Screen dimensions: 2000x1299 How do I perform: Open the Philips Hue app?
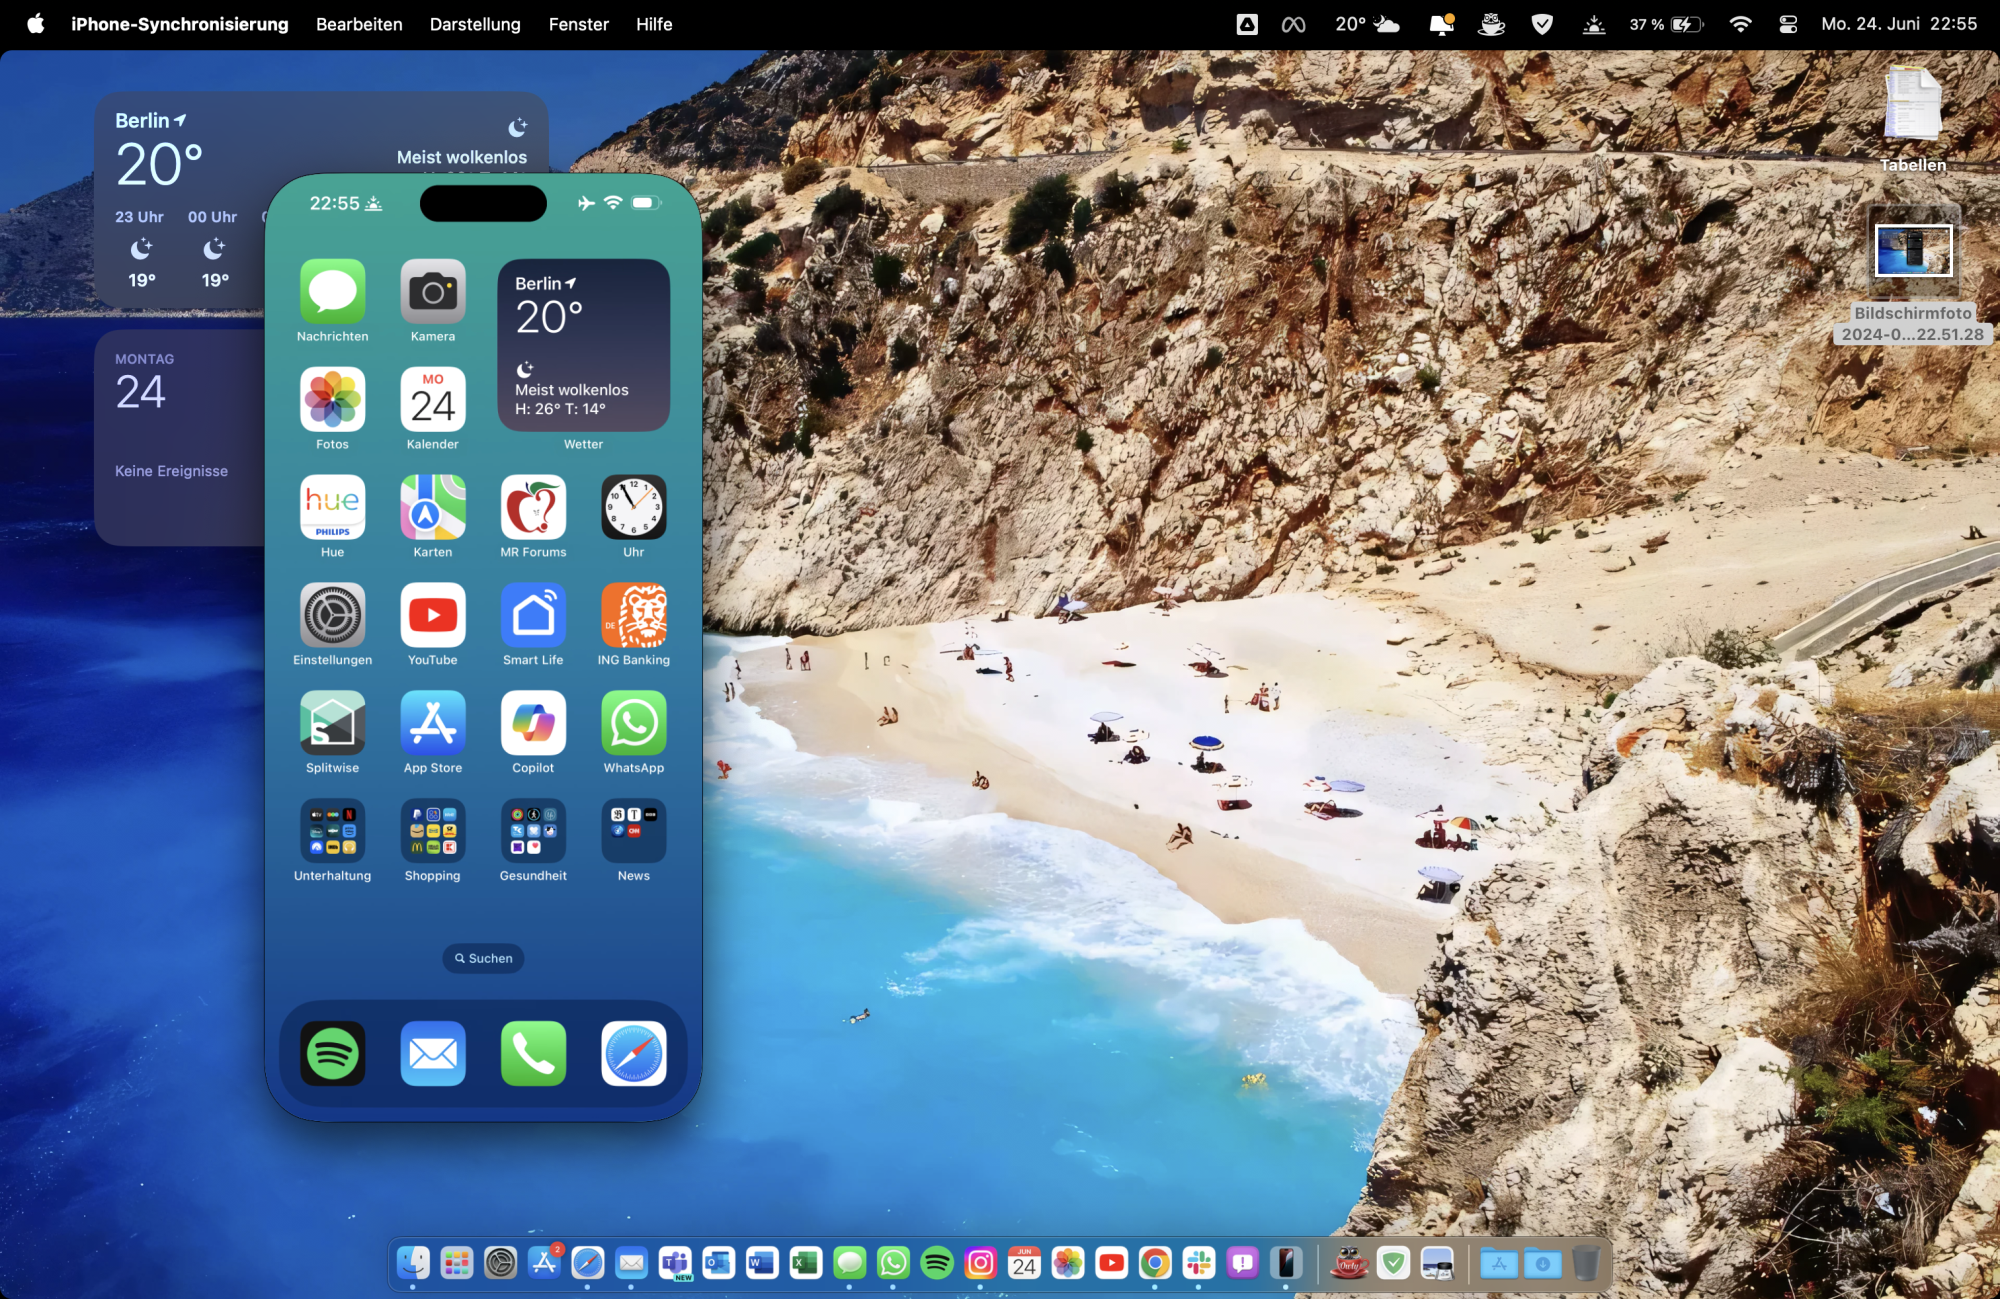tap(332, 508)
